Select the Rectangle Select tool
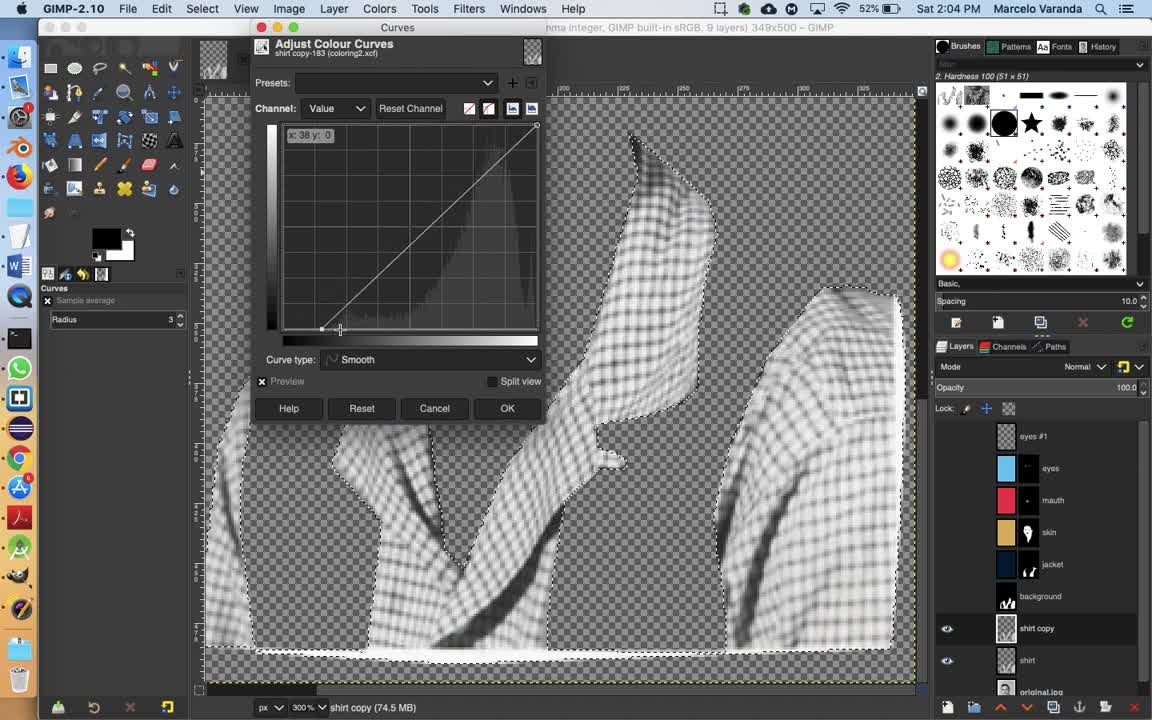 click(50, 68)
